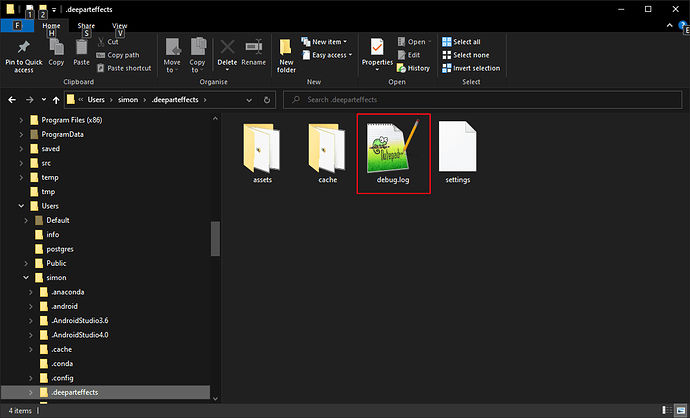
Task: Click the Pin to Quick access icon
Action: tap(23, 48)
